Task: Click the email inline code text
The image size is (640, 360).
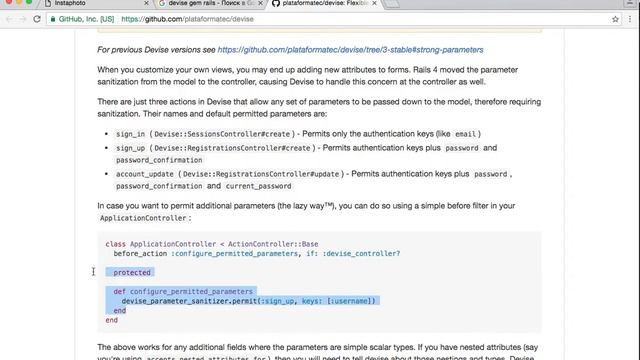Action: (465, 134)
